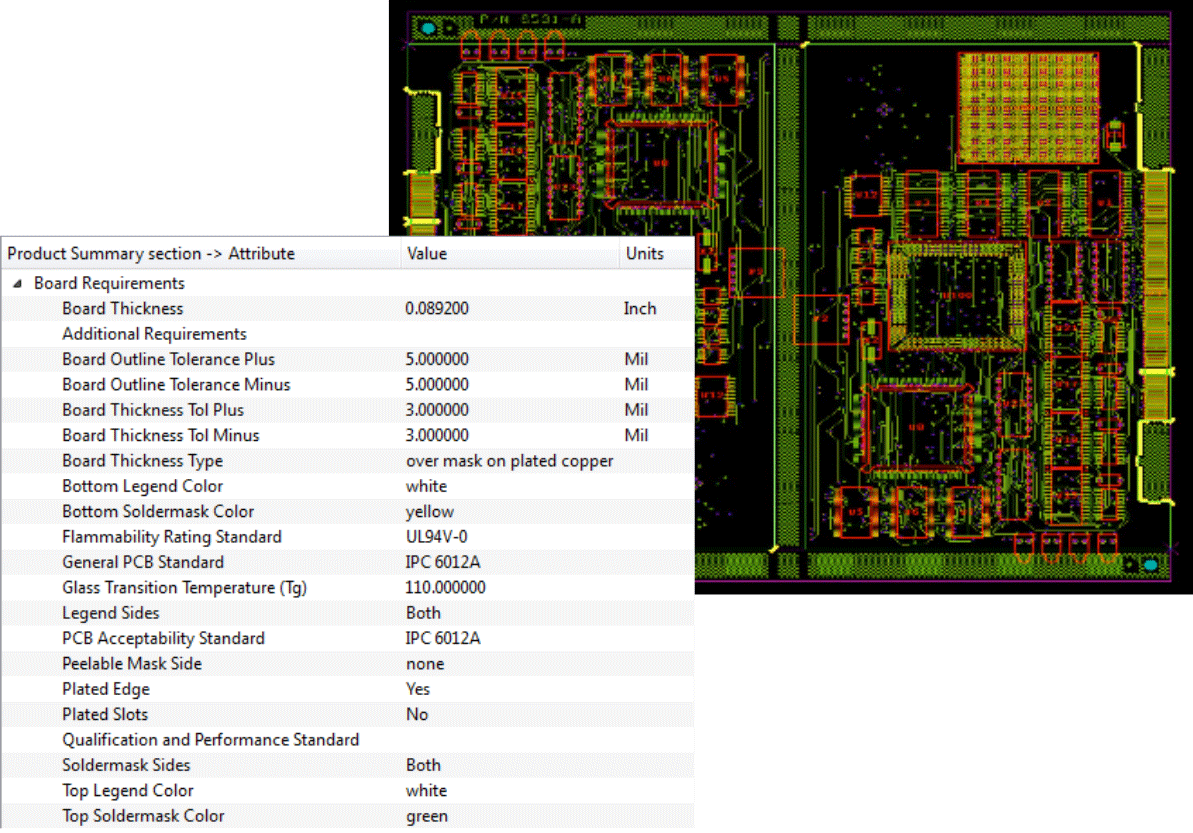Click the cyan fiducial at PCB top-left corner
The width and height of the screenshot is (1193, 833).
[x=429, y=28]
